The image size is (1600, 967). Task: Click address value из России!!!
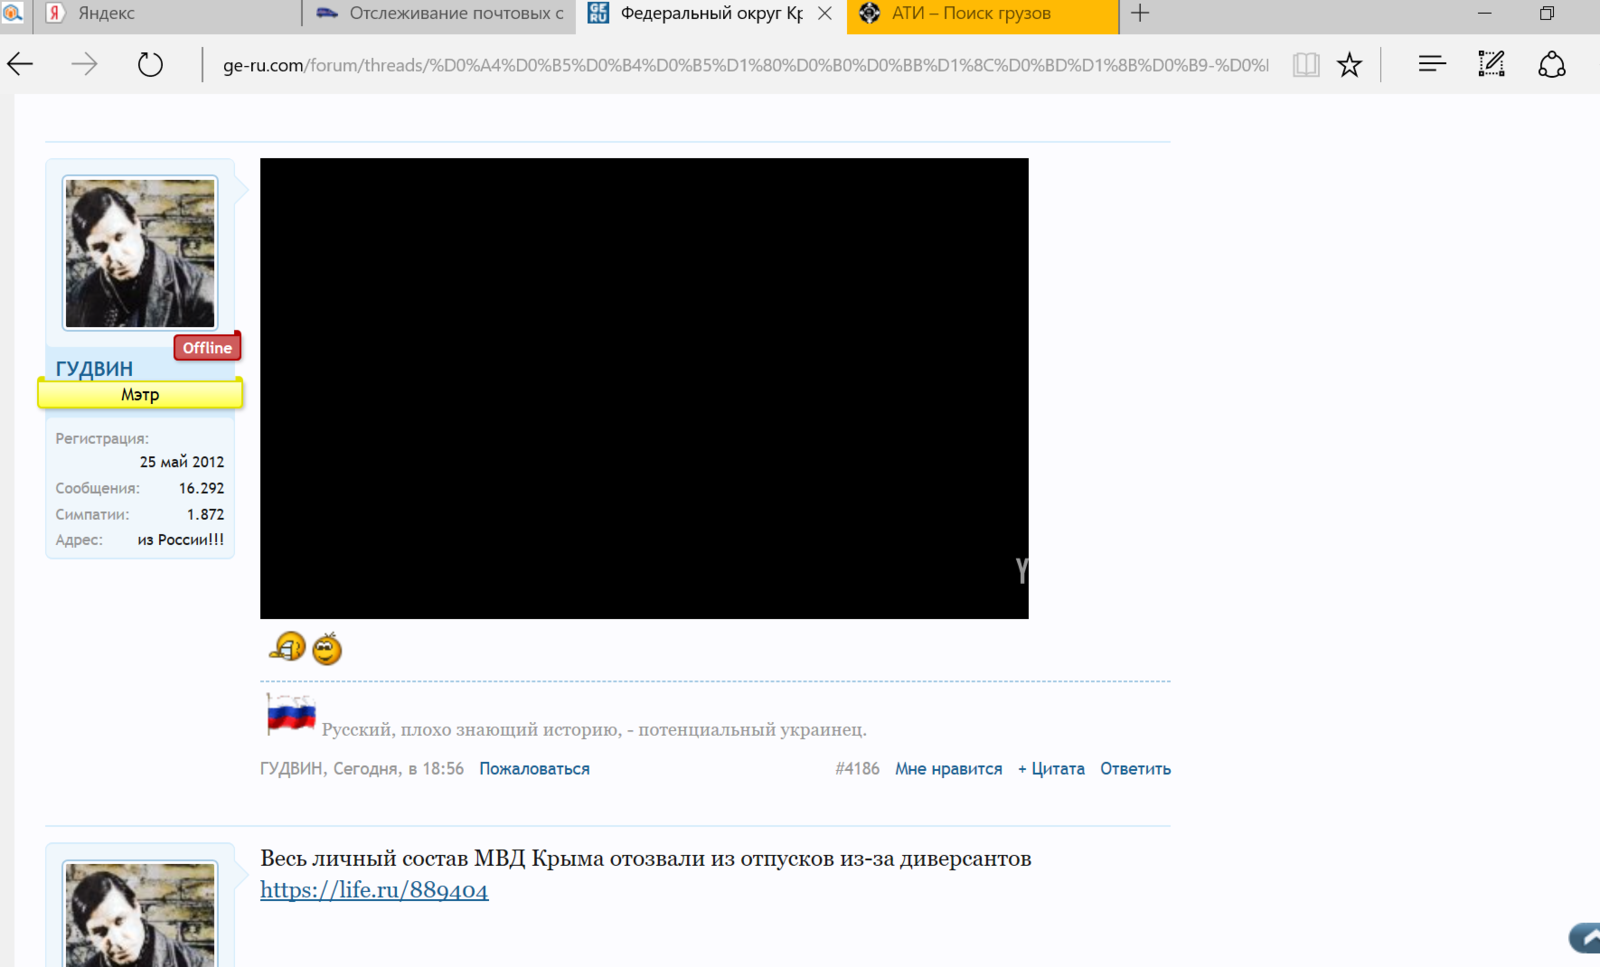click(x=181, y=539)
